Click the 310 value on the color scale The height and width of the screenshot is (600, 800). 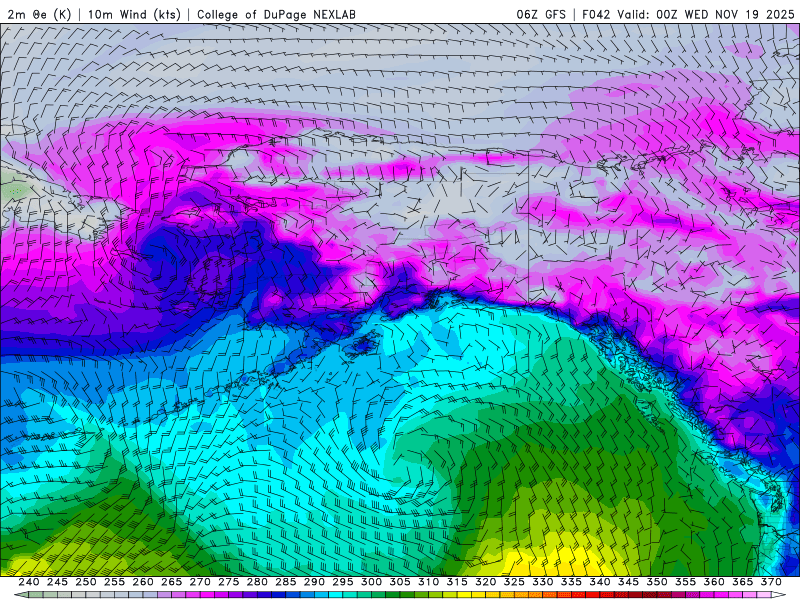pos(429,582)
